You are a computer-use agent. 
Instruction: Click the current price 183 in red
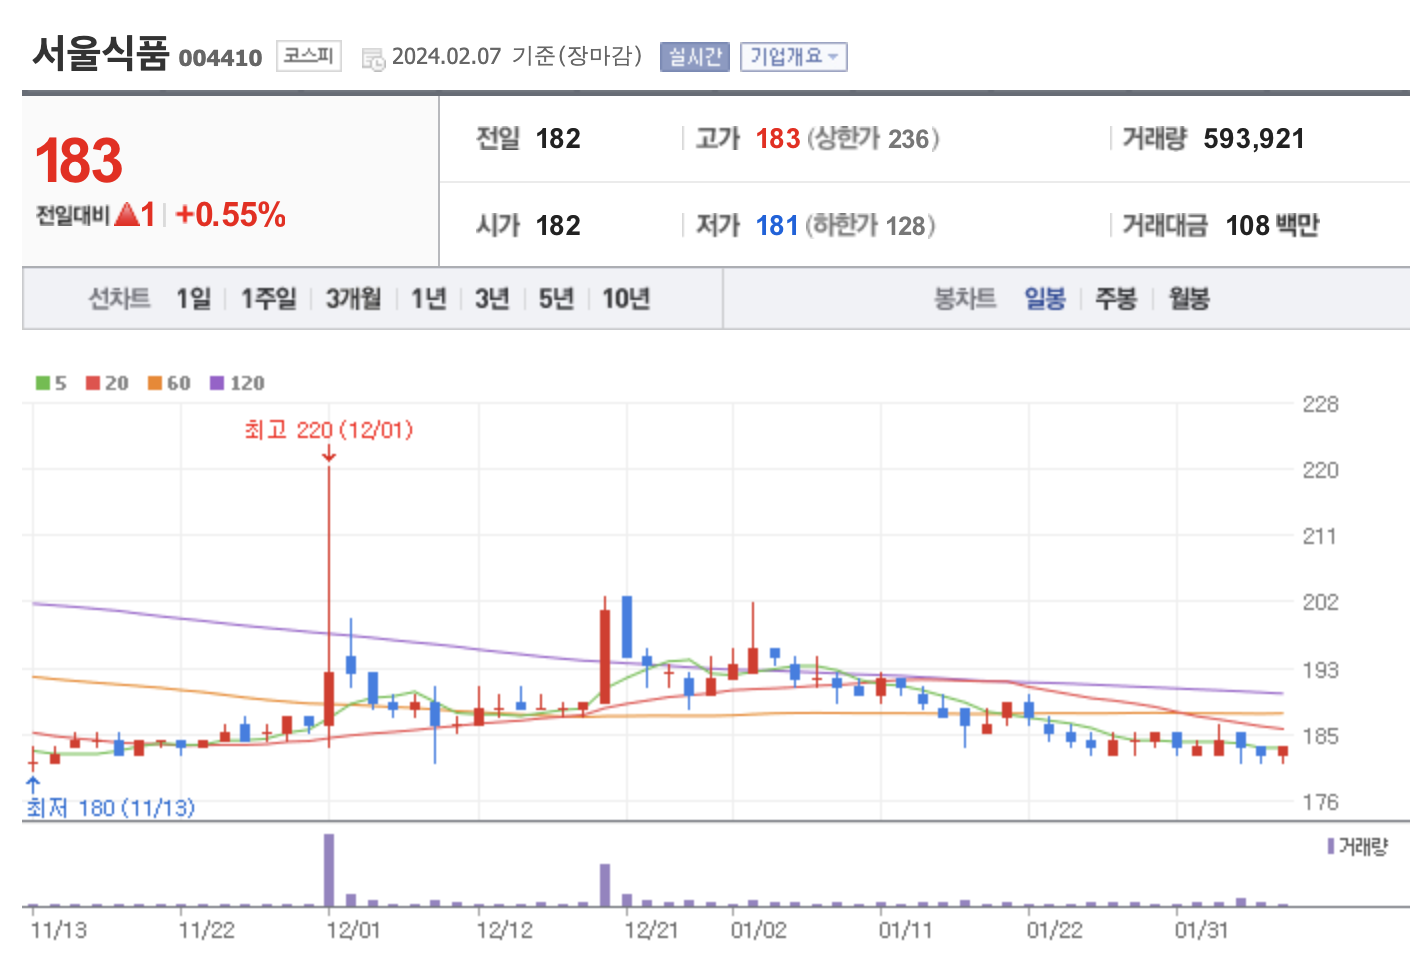(79, 161)
